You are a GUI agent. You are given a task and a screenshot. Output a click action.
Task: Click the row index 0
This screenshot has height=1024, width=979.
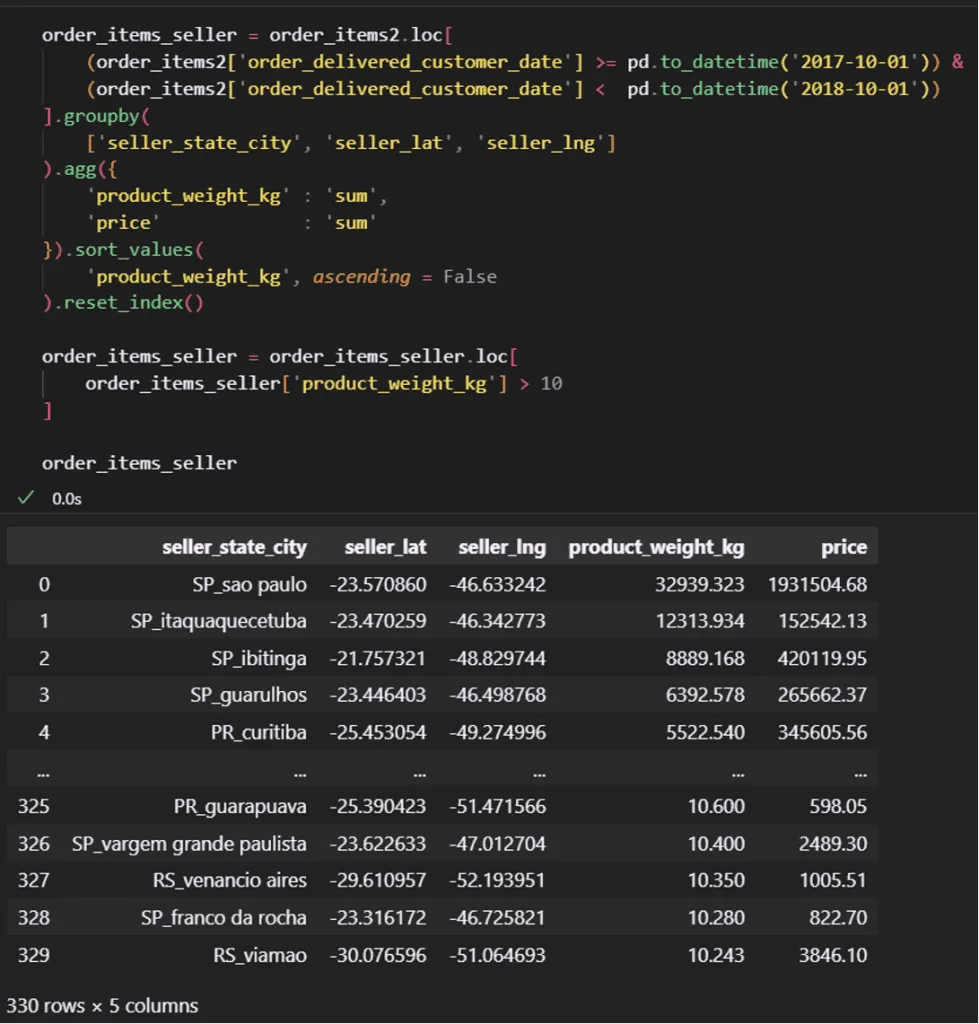(x=44, y=584)
